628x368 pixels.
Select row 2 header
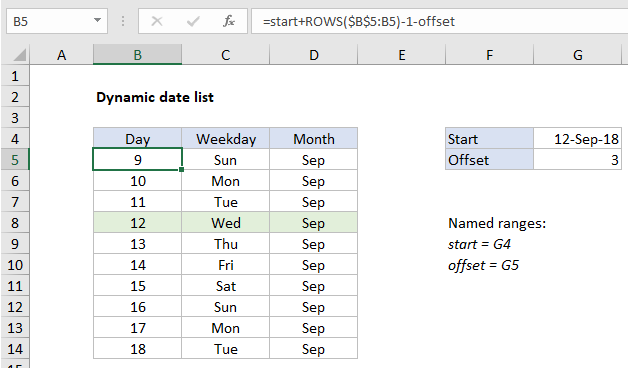15,97
